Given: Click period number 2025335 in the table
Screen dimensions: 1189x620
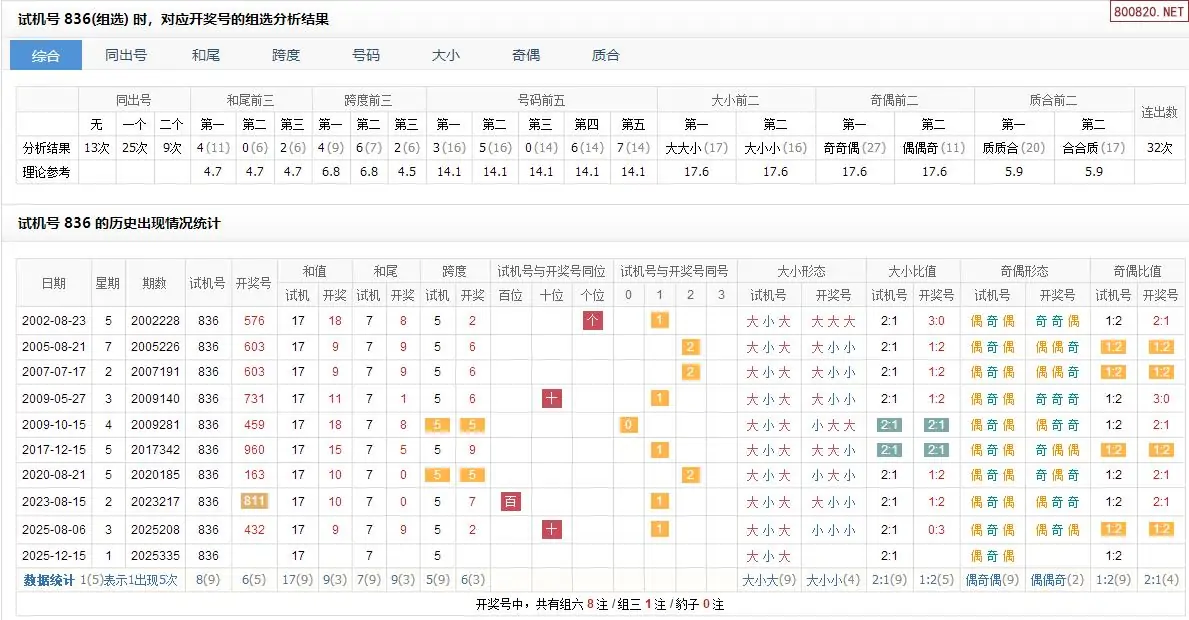Looking at the screenshot, I should click(154, 555).
